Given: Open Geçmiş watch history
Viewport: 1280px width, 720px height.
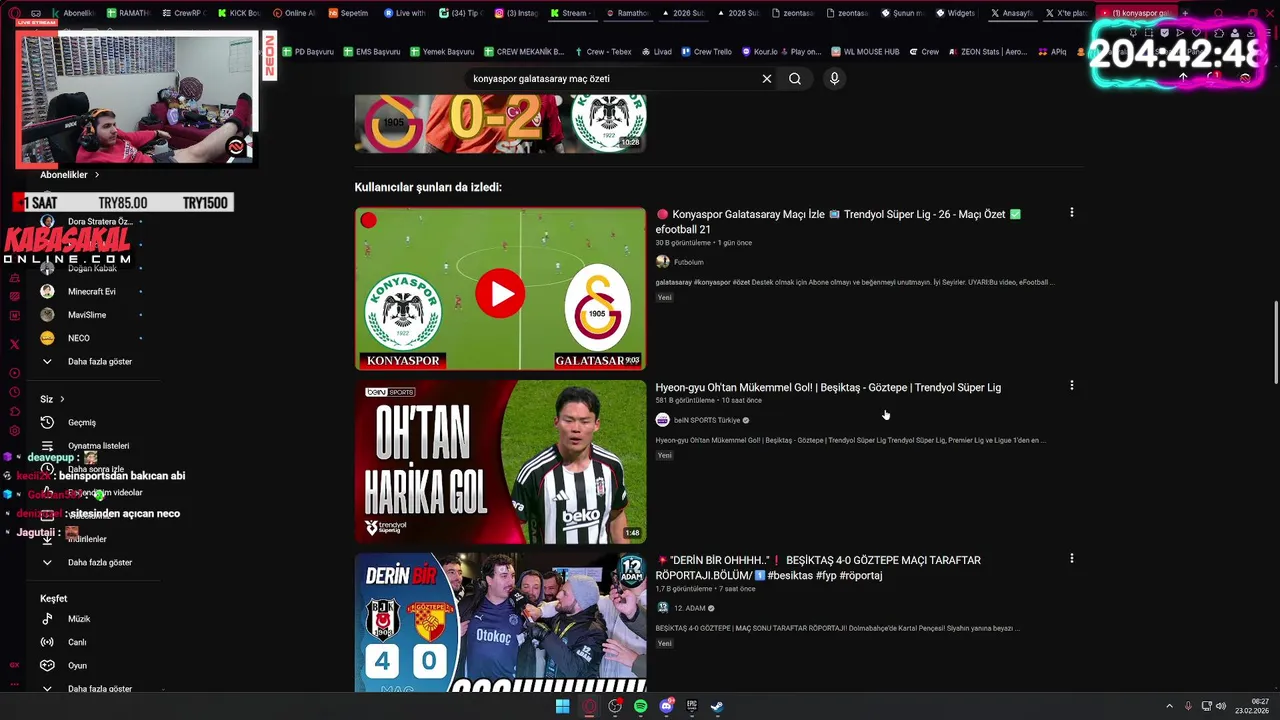Looking at the screenshot, I should [82, 422].
